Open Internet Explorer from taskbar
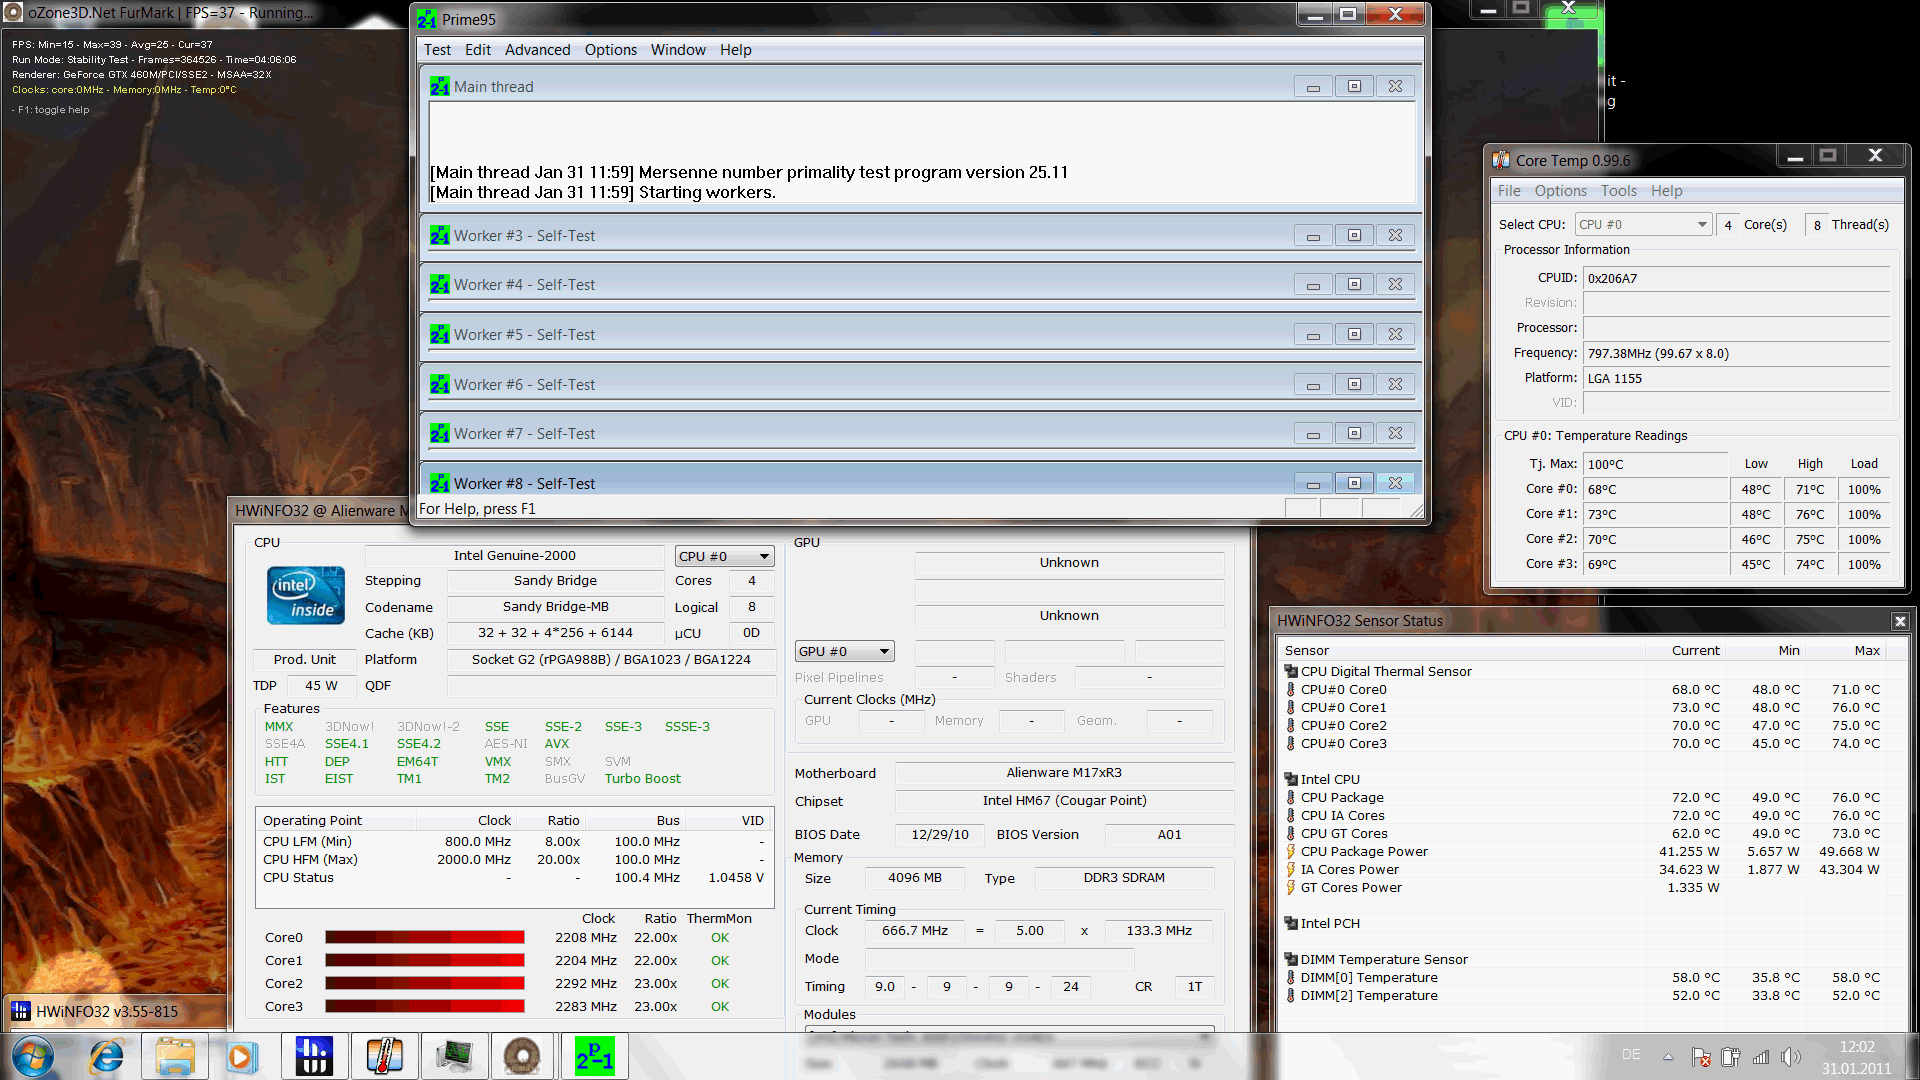 [105, 1056]
